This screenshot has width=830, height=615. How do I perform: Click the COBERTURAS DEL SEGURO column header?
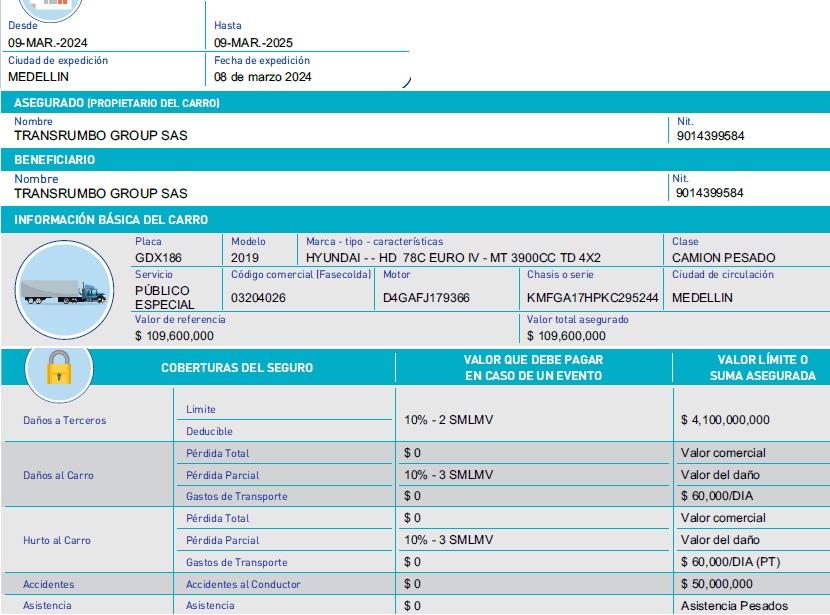(x=237, y=368)
